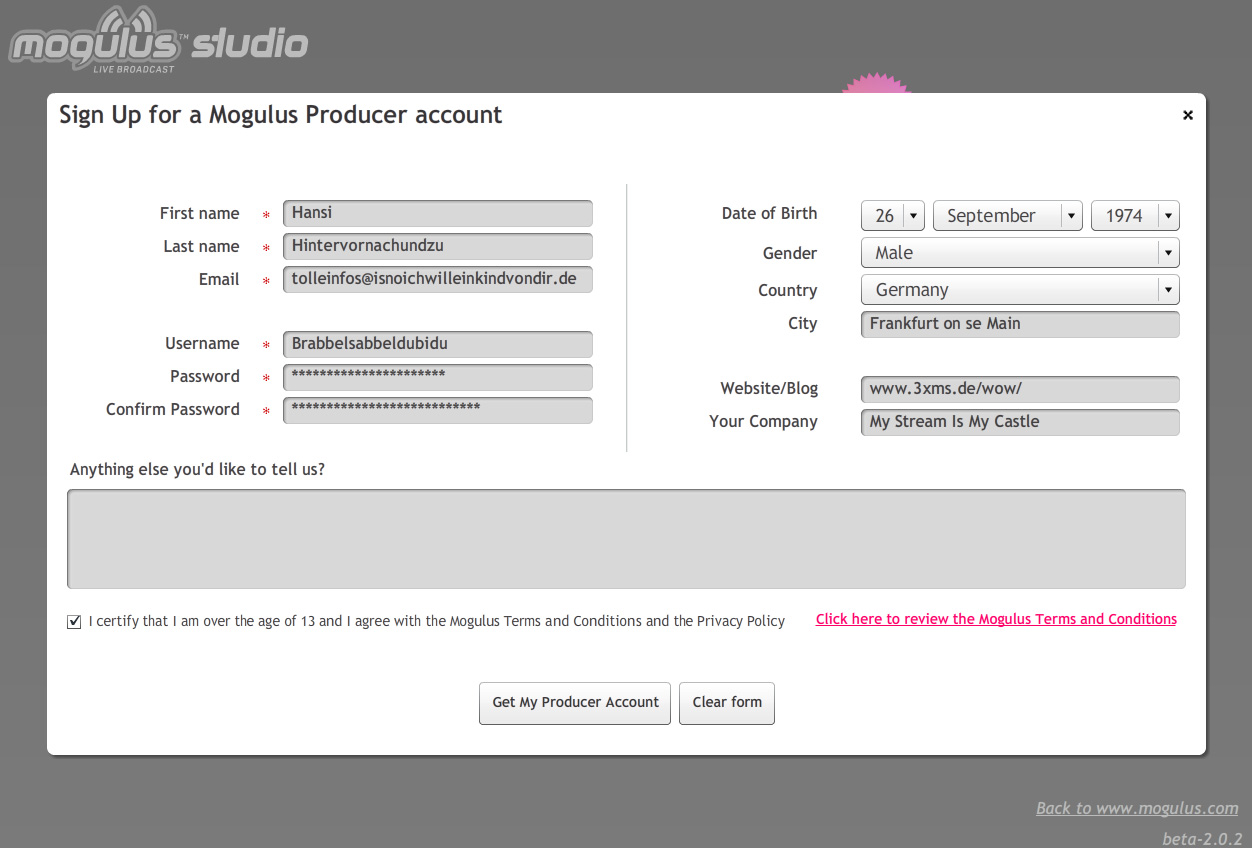
Task: Click the 'Date of Birth' label
Action: point(769,213)
